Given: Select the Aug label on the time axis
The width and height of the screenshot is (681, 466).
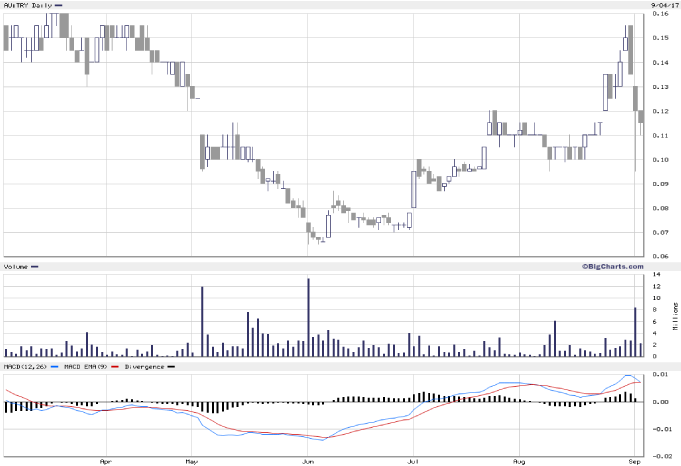Looking at the screenshot, I should click(x=518, y=462).
